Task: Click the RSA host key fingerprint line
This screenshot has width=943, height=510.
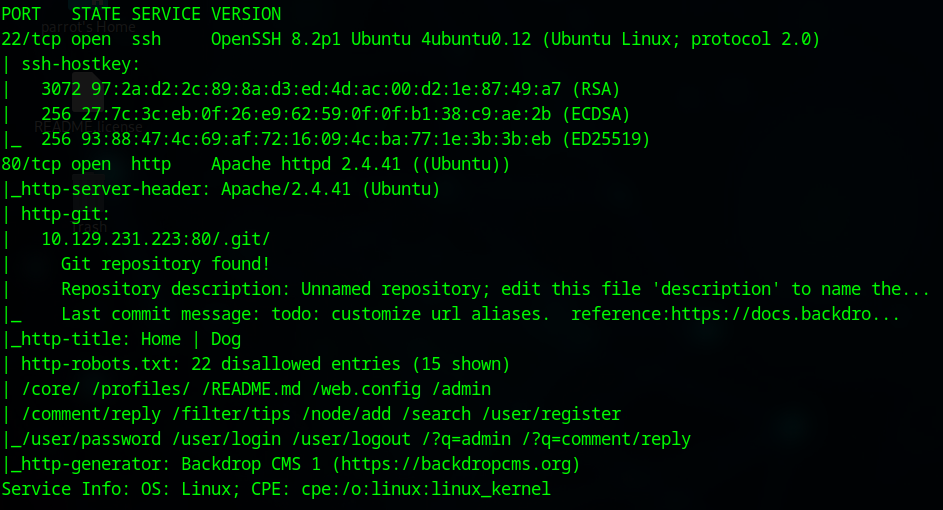Action: [x=331, y=90]
